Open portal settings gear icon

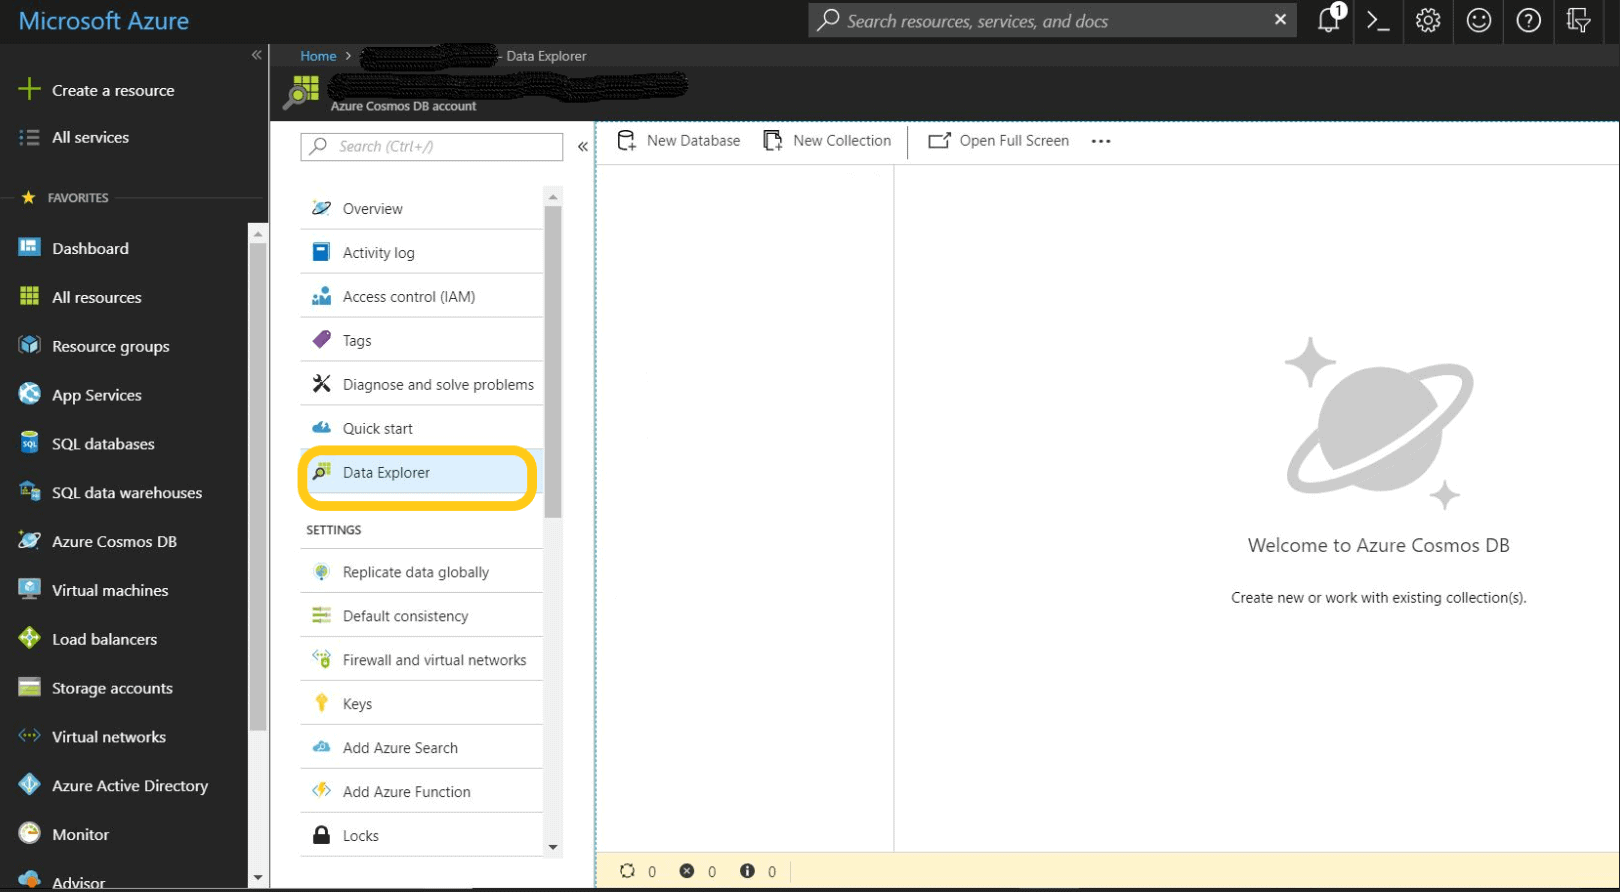1428,21
